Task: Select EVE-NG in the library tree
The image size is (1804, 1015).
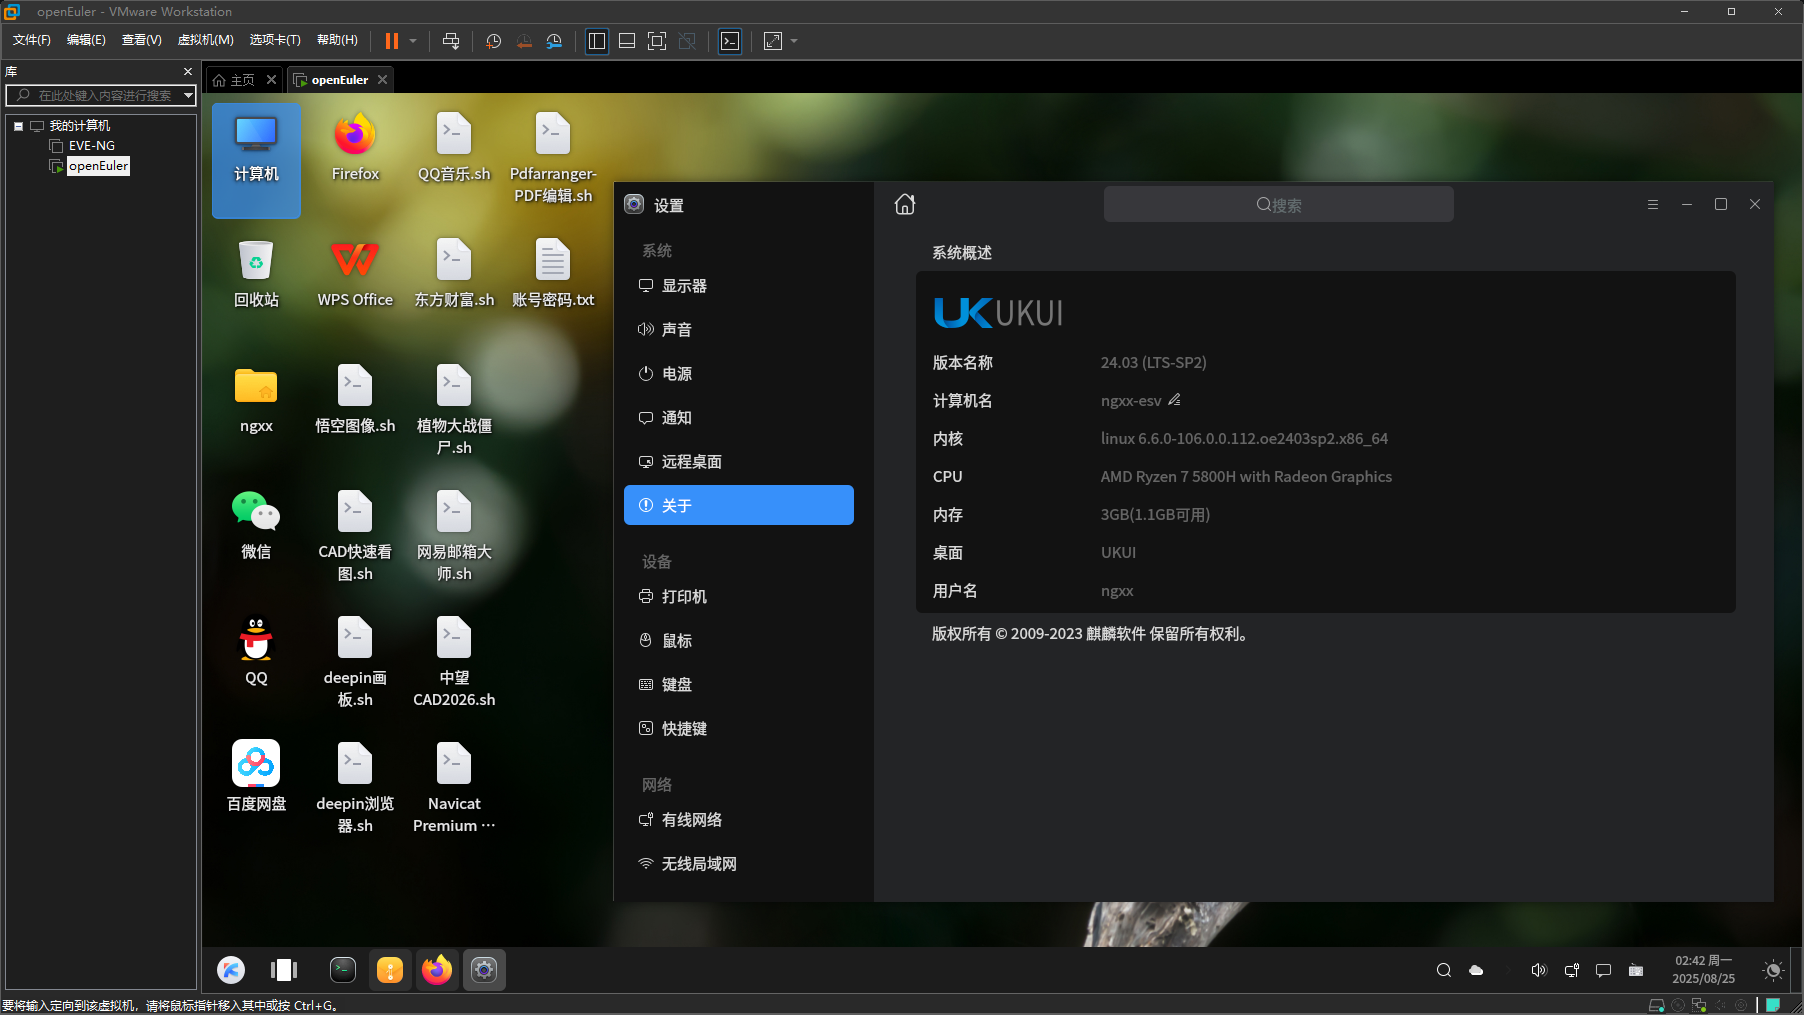Action: click(91, 146)
